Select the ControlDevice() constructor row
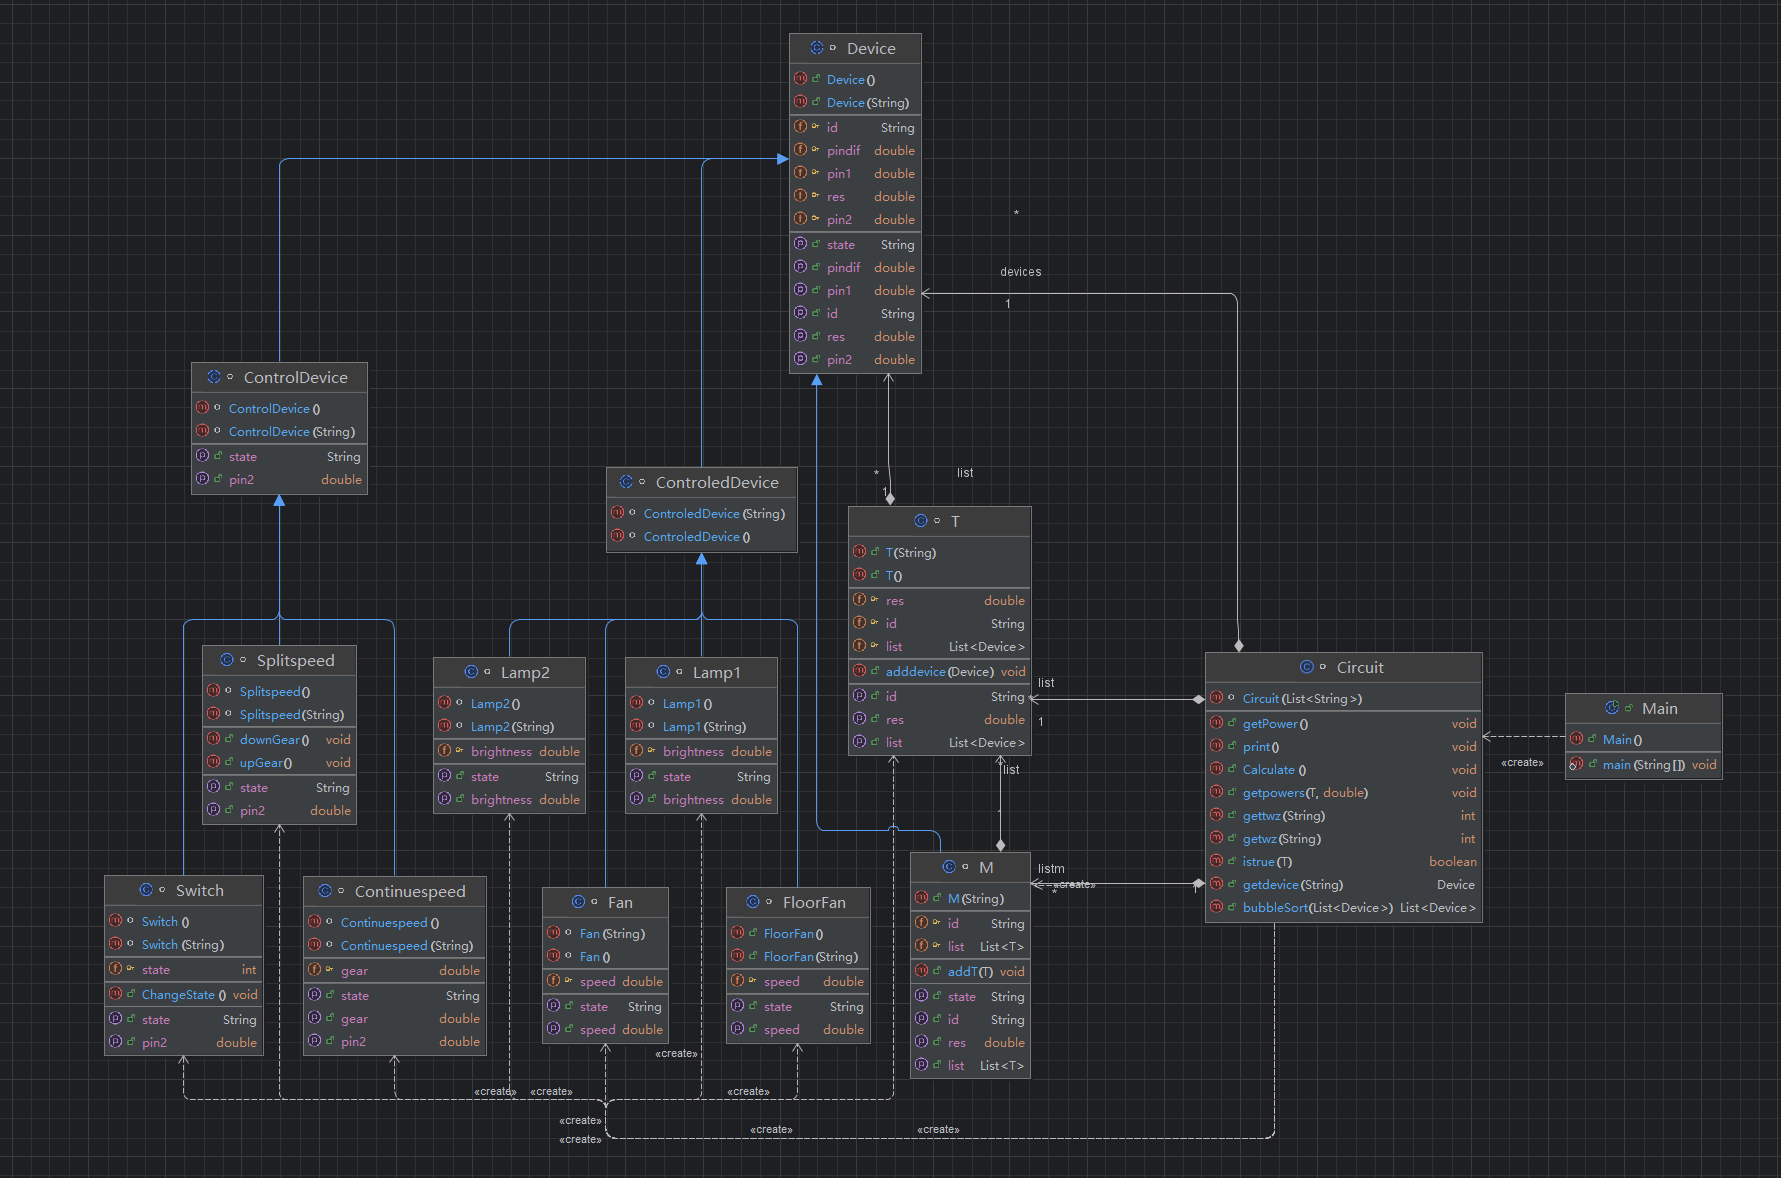1781x1178 pixels. click(x=279, y=408)
